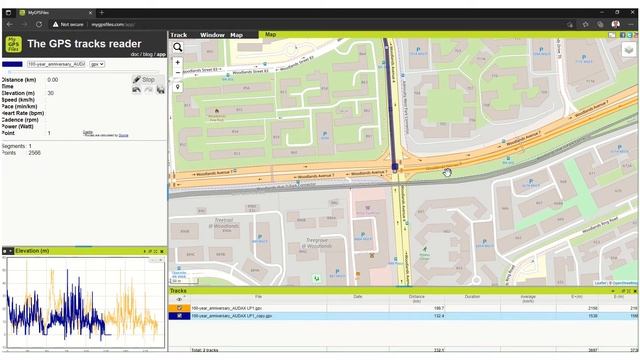Close the Tracks panel

[635, 291]
